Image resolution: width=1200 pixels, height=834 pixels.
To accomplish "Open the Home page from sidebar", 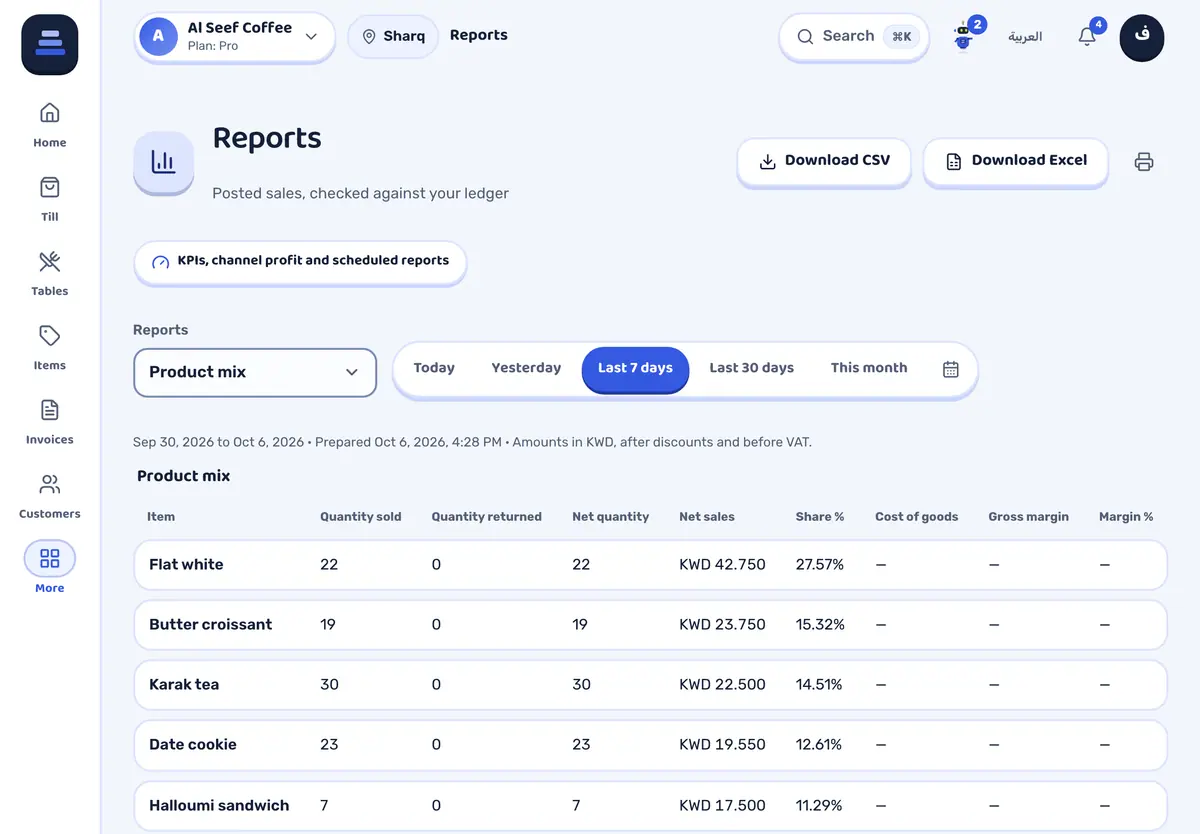I will click(x=49, y=124).
